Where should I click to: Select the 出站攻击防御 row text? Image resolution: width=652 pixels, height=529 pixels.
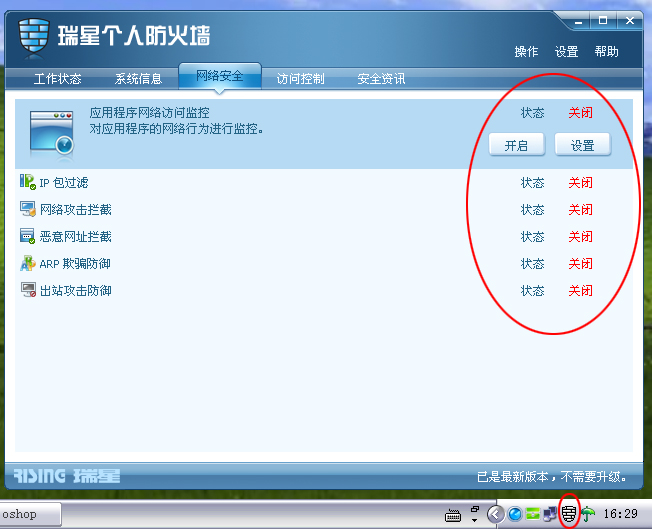pyautogui.click(x=76, y=291)
